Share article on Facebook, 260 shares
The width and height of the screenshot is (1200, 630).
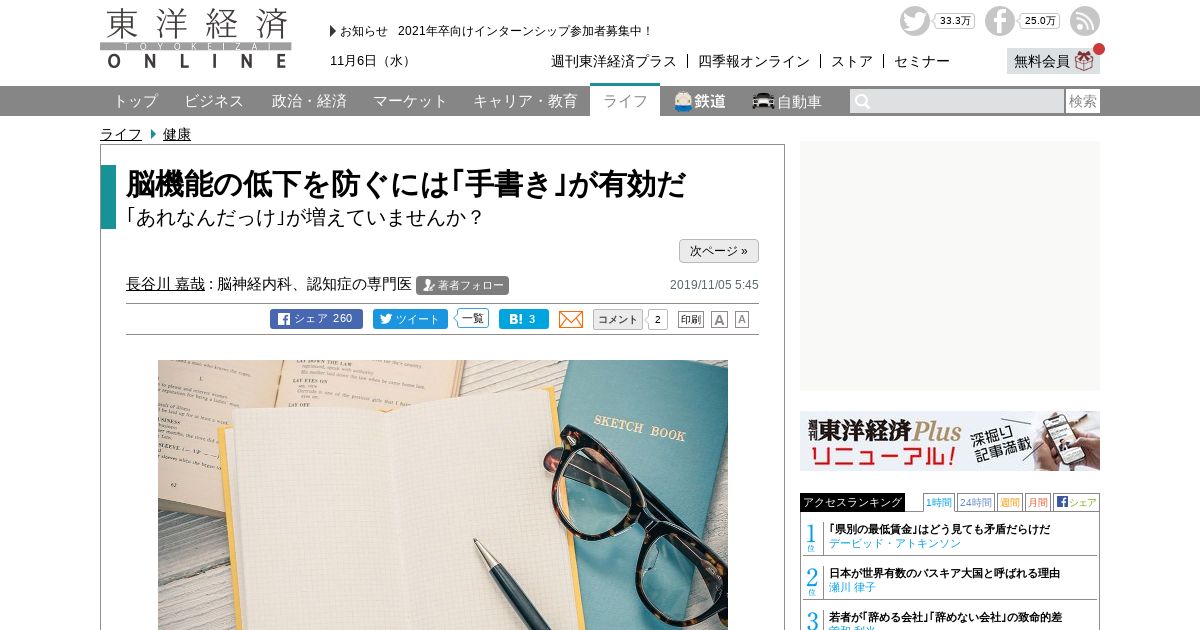pos(316,319)
